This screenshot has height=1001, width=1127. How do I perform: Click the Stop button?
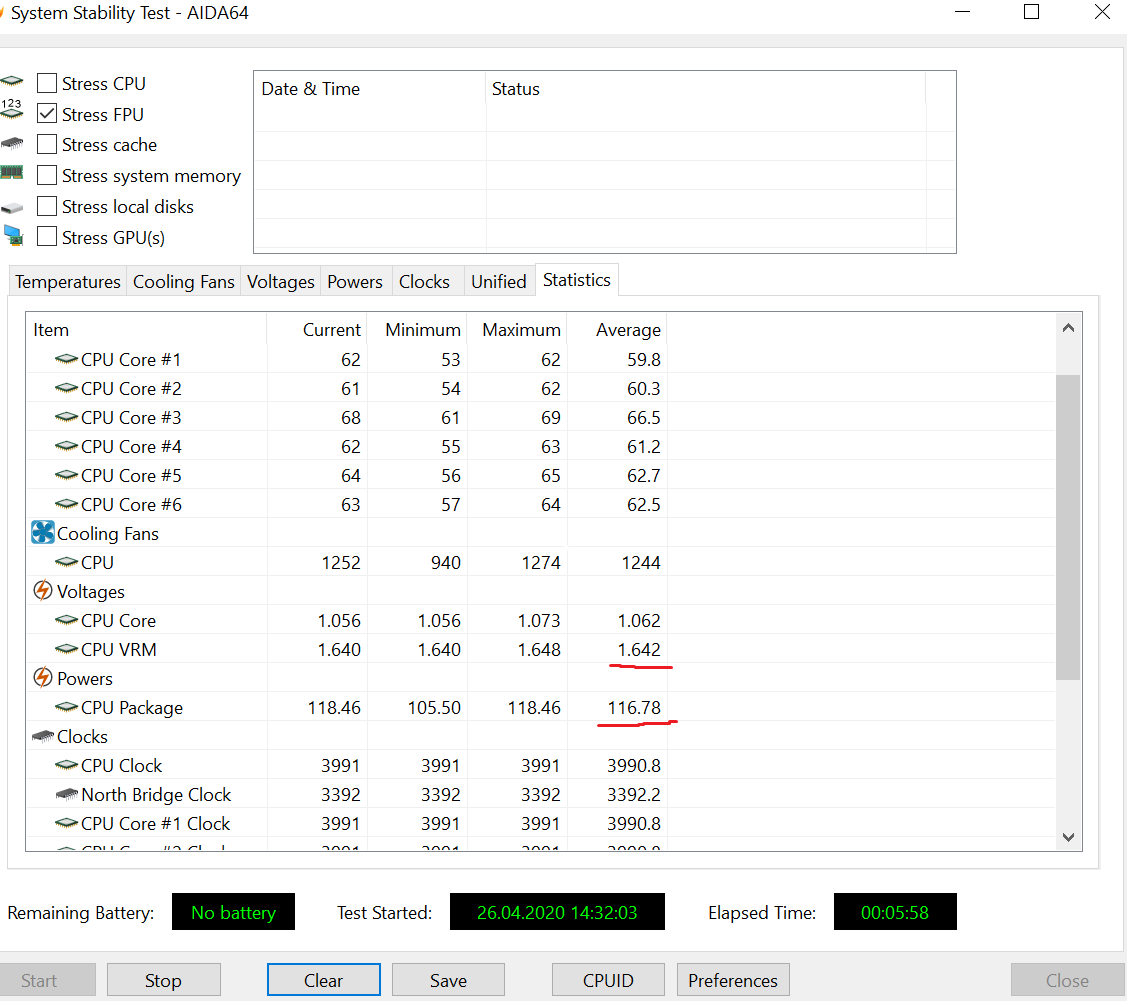[163, 980]
